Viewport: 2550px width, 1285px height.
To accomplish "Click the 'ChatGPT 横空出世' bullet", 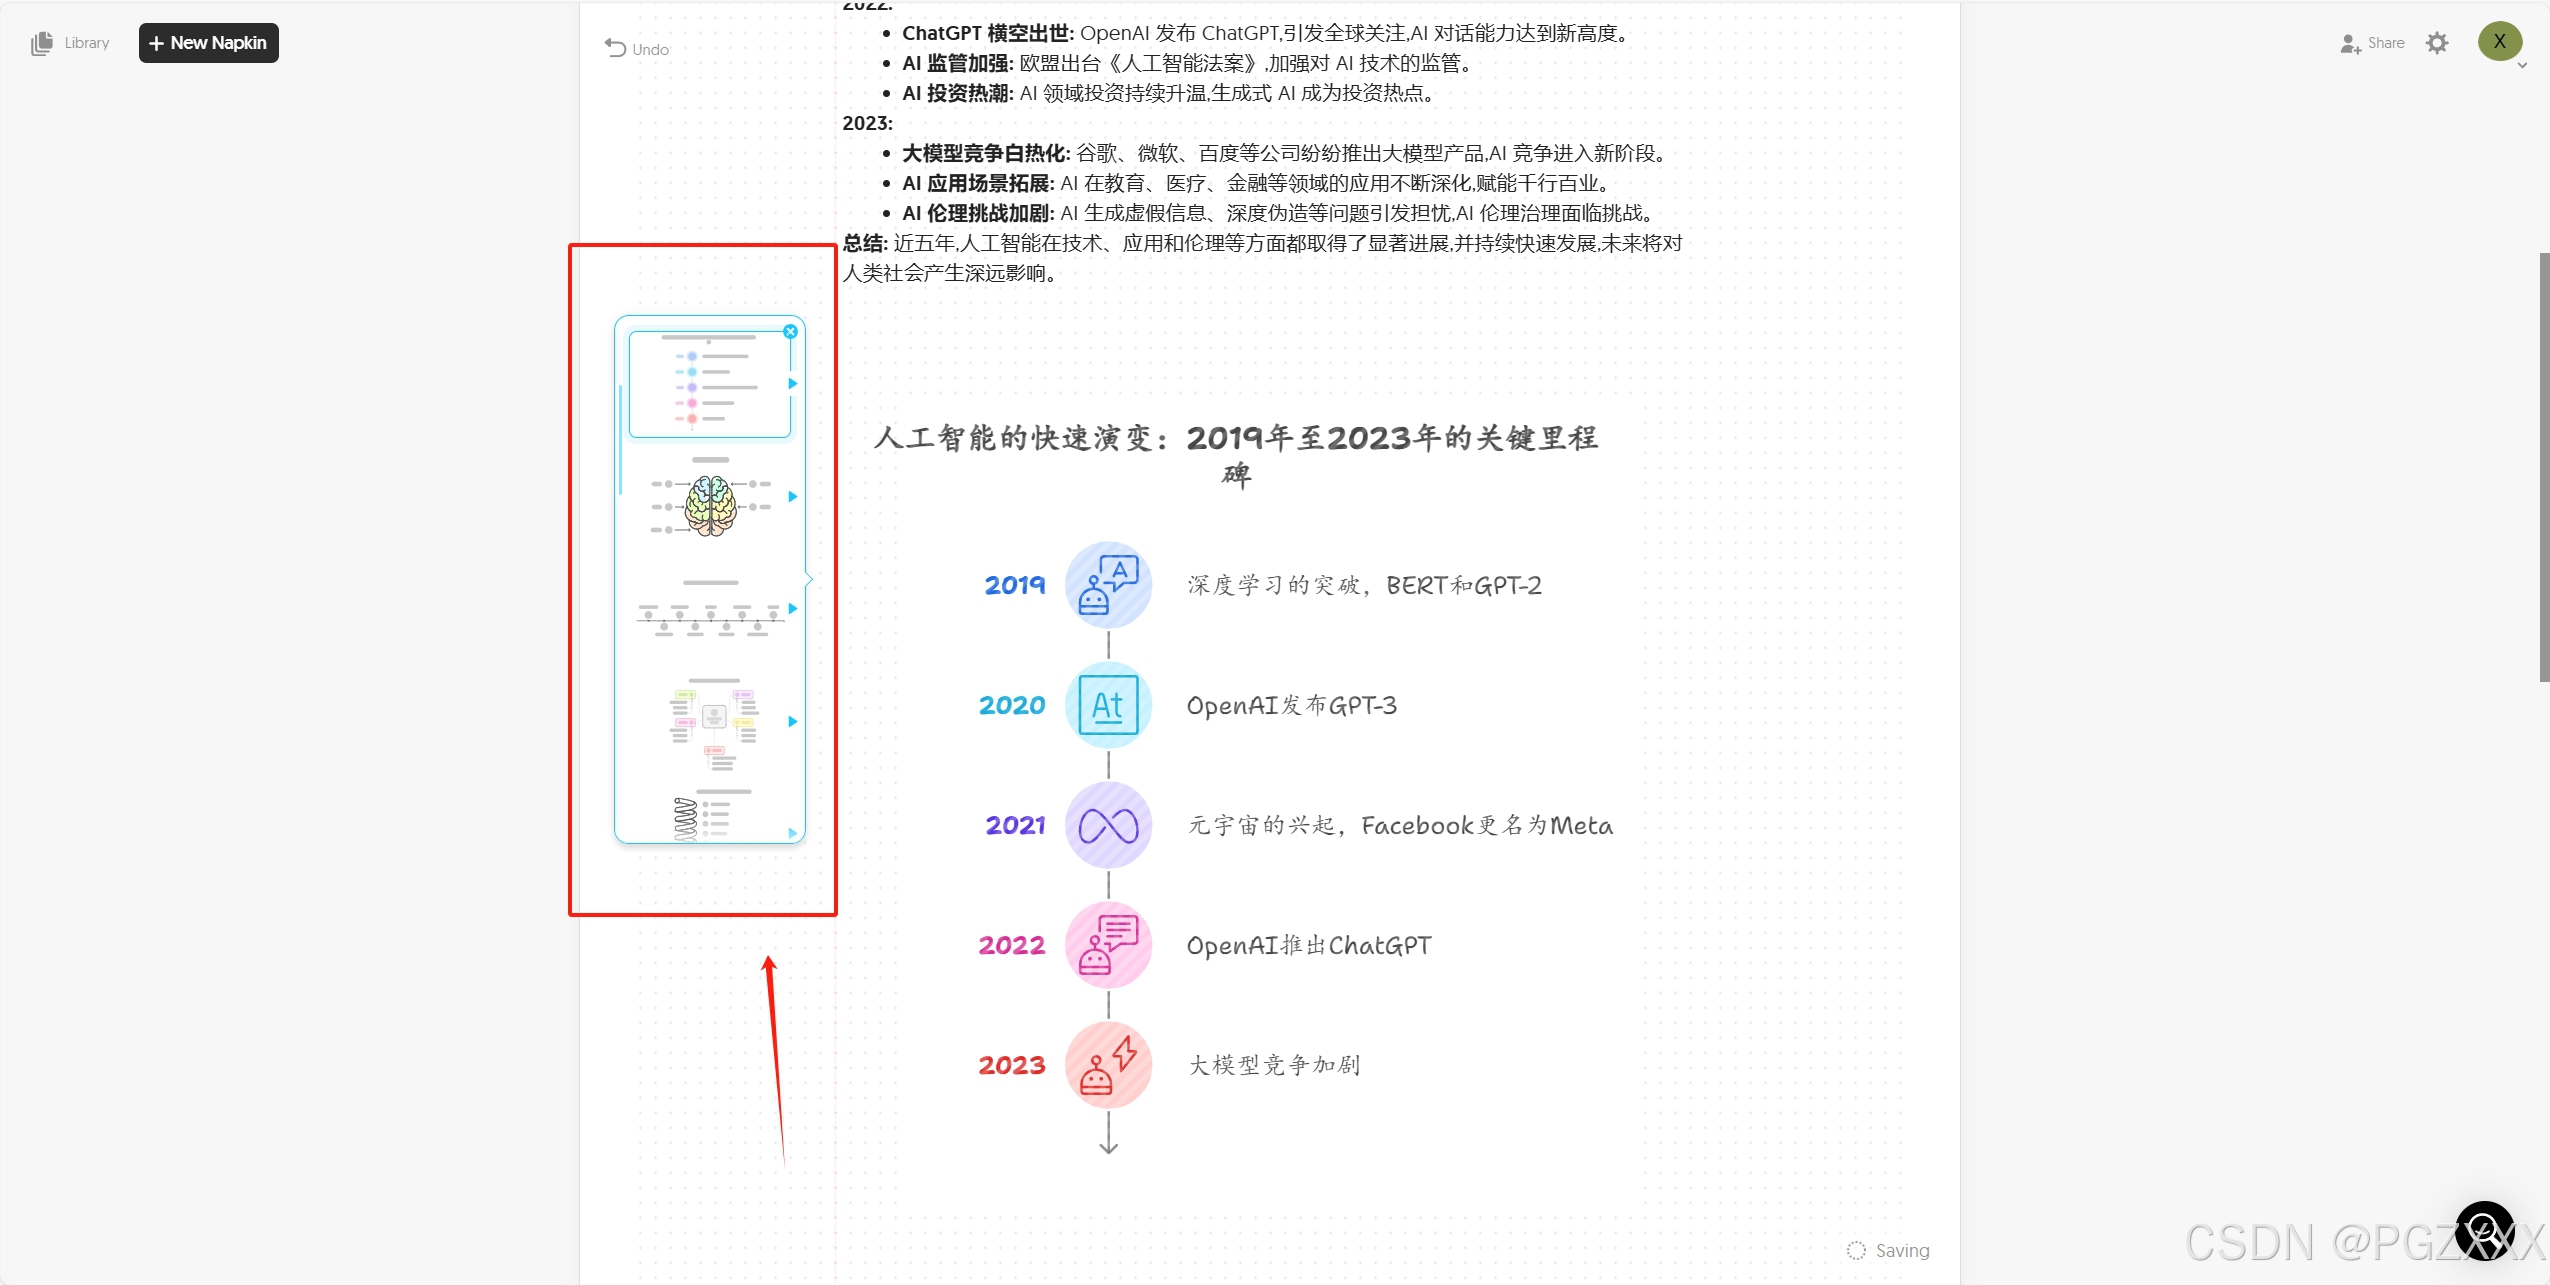I will coord(1268,33).
